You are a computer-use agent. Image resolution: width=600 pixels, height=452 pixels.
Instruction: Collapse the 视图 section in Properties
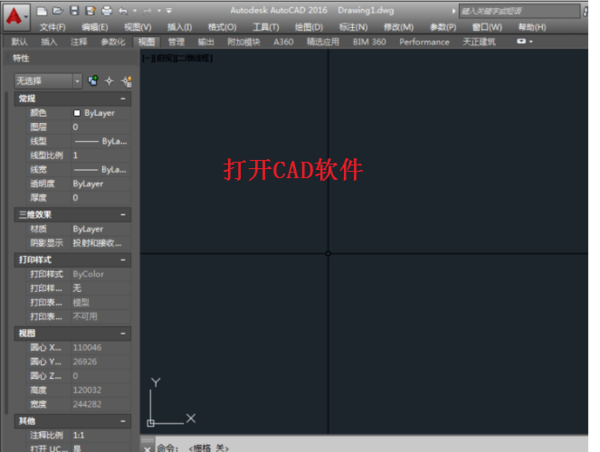pos(123,333)
